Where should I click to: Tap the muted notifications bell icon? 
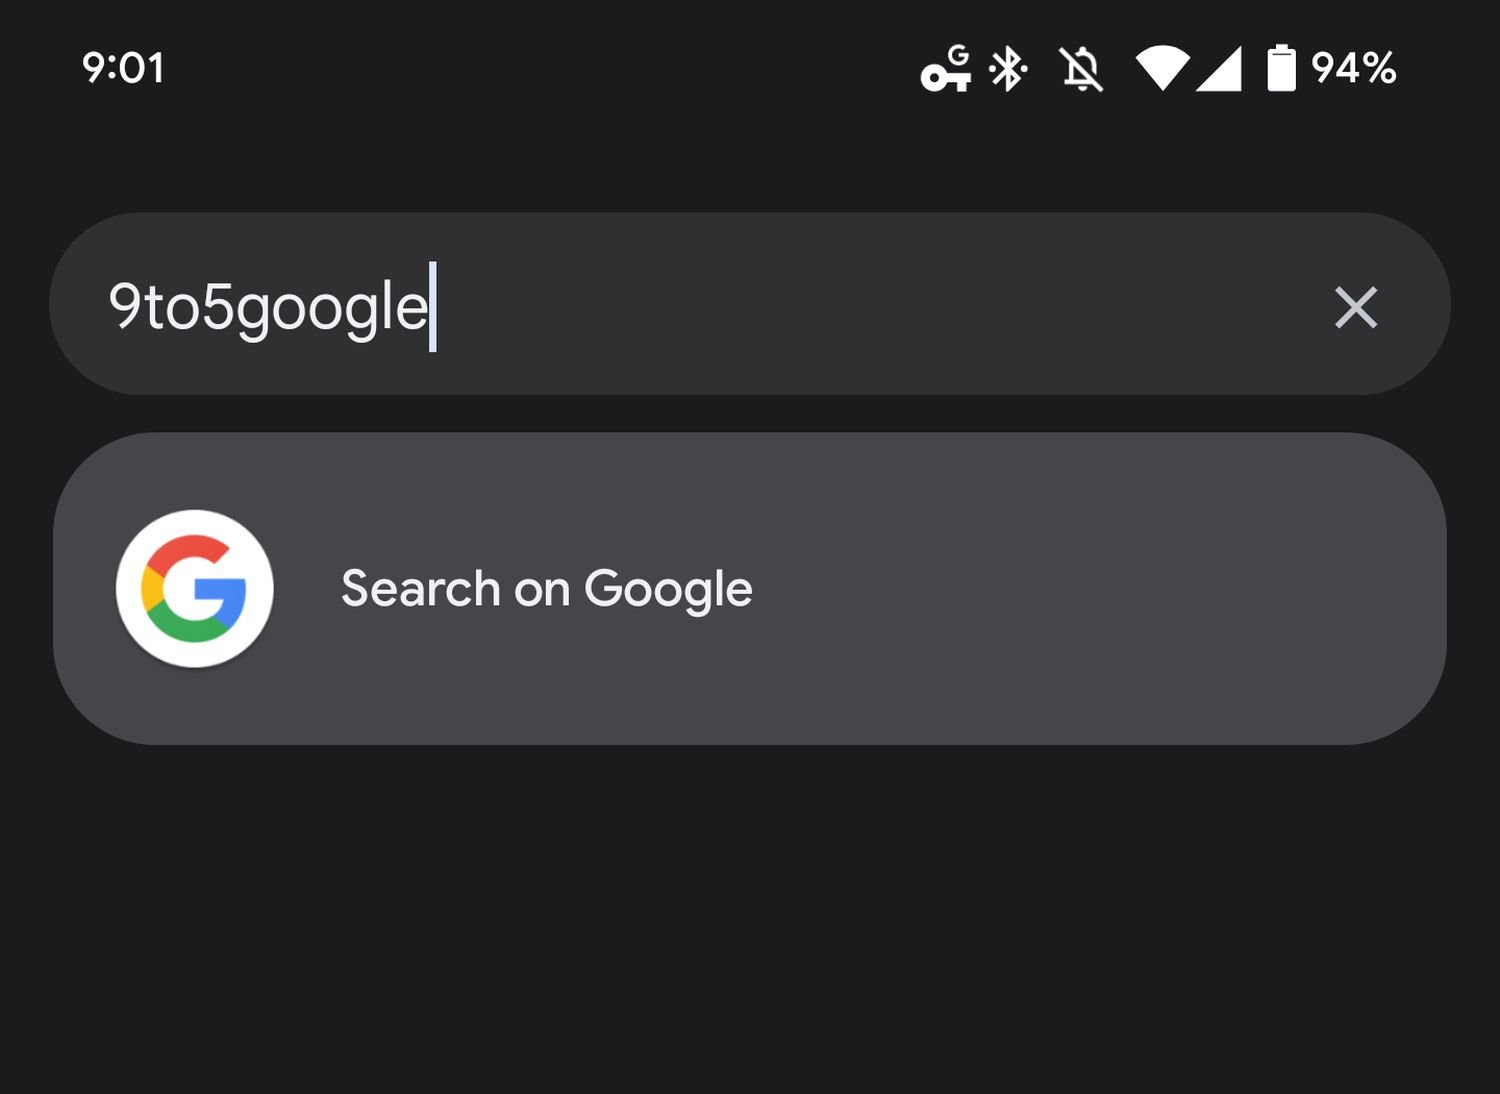1081,70
